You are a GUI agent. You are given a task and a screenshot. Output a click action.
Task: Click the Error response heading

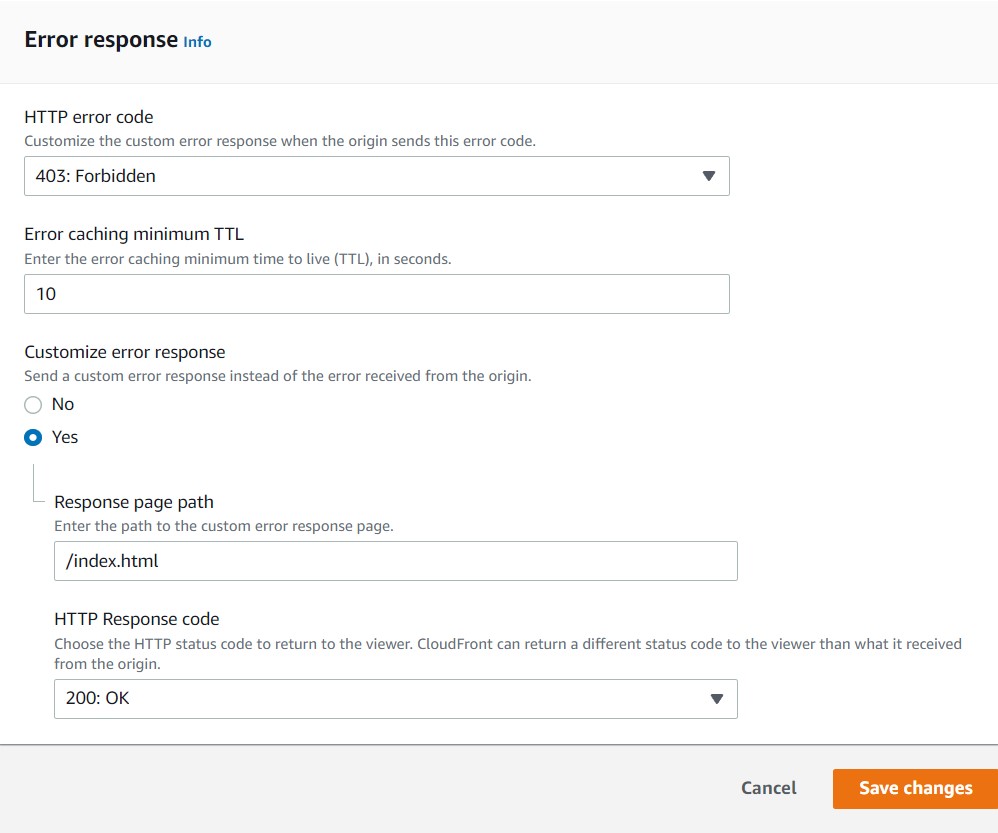coord(101,39)
